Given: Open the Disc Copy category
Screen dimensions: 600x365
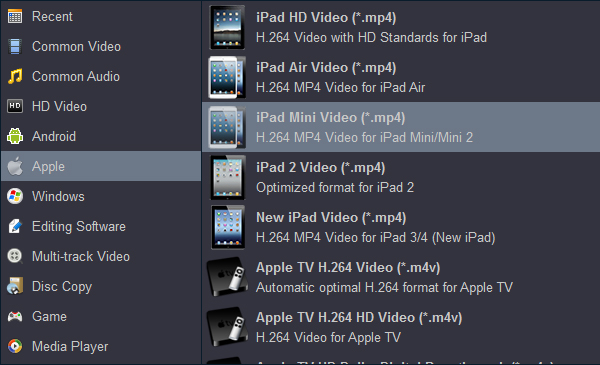Looking at the screenshot, I should (101, 286).
